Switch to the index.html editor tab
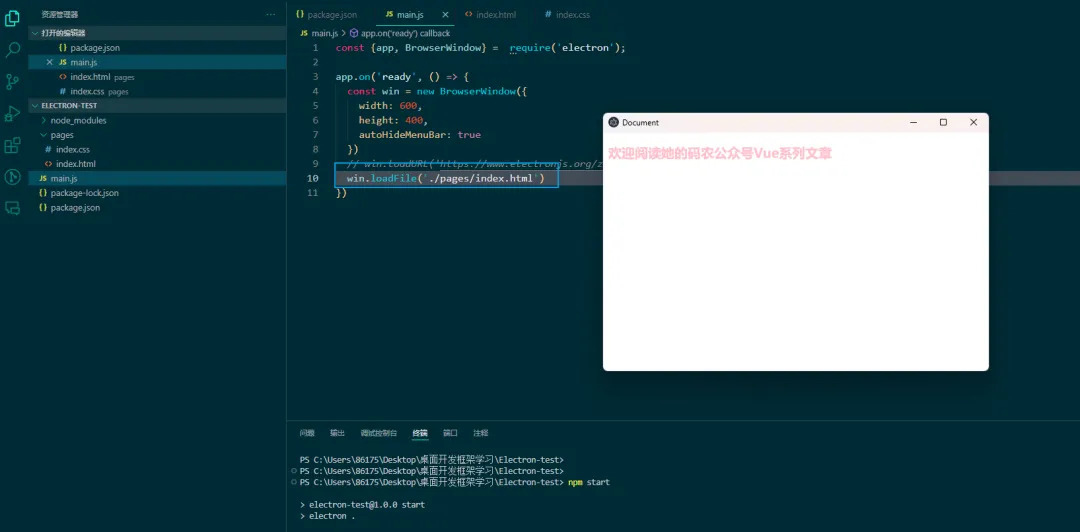The image size is (1080, 532). tap(490, 14)
